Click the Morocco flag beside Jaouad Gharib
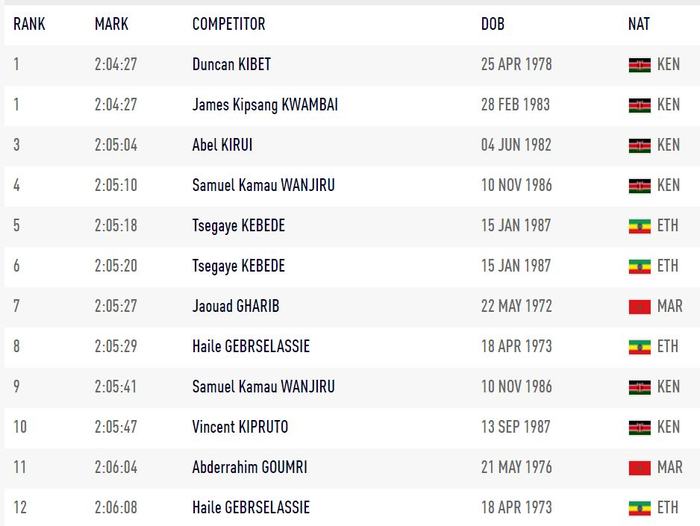700x526 pixels. (639, 306)
